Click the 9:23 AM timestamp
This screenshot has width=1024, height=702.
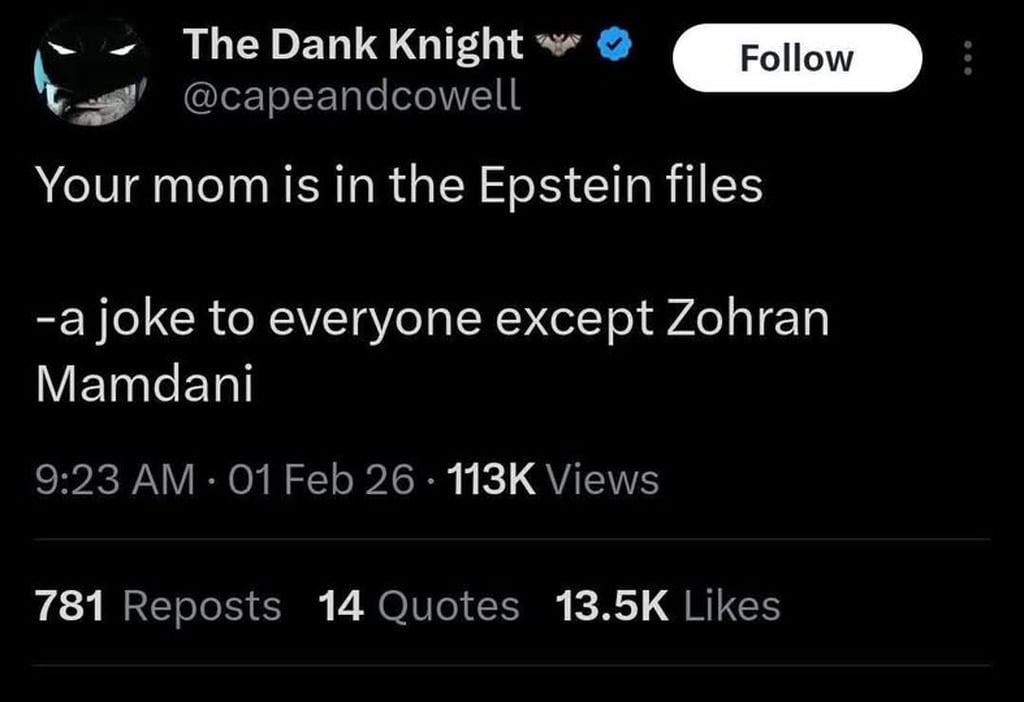coord(116,480)
